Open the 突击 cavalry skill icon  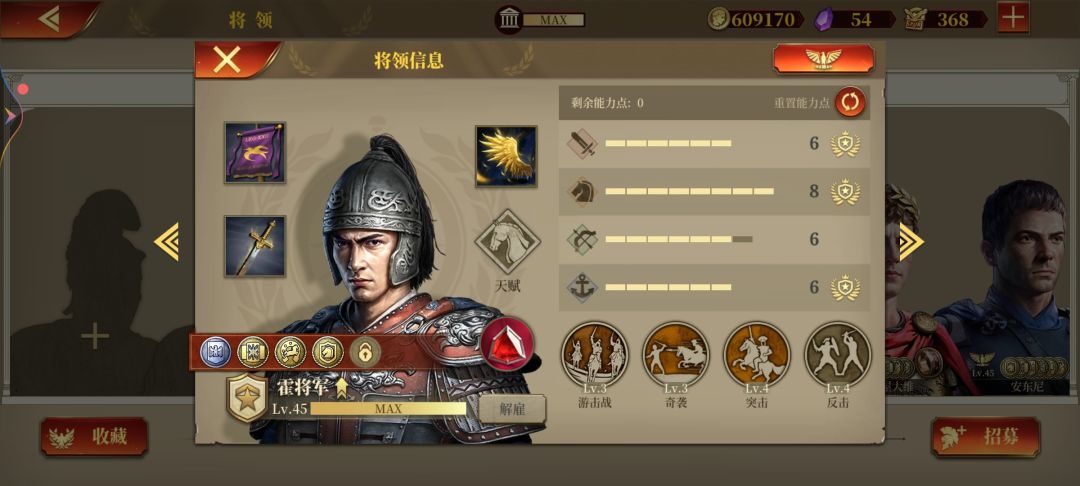click(756, 355)
